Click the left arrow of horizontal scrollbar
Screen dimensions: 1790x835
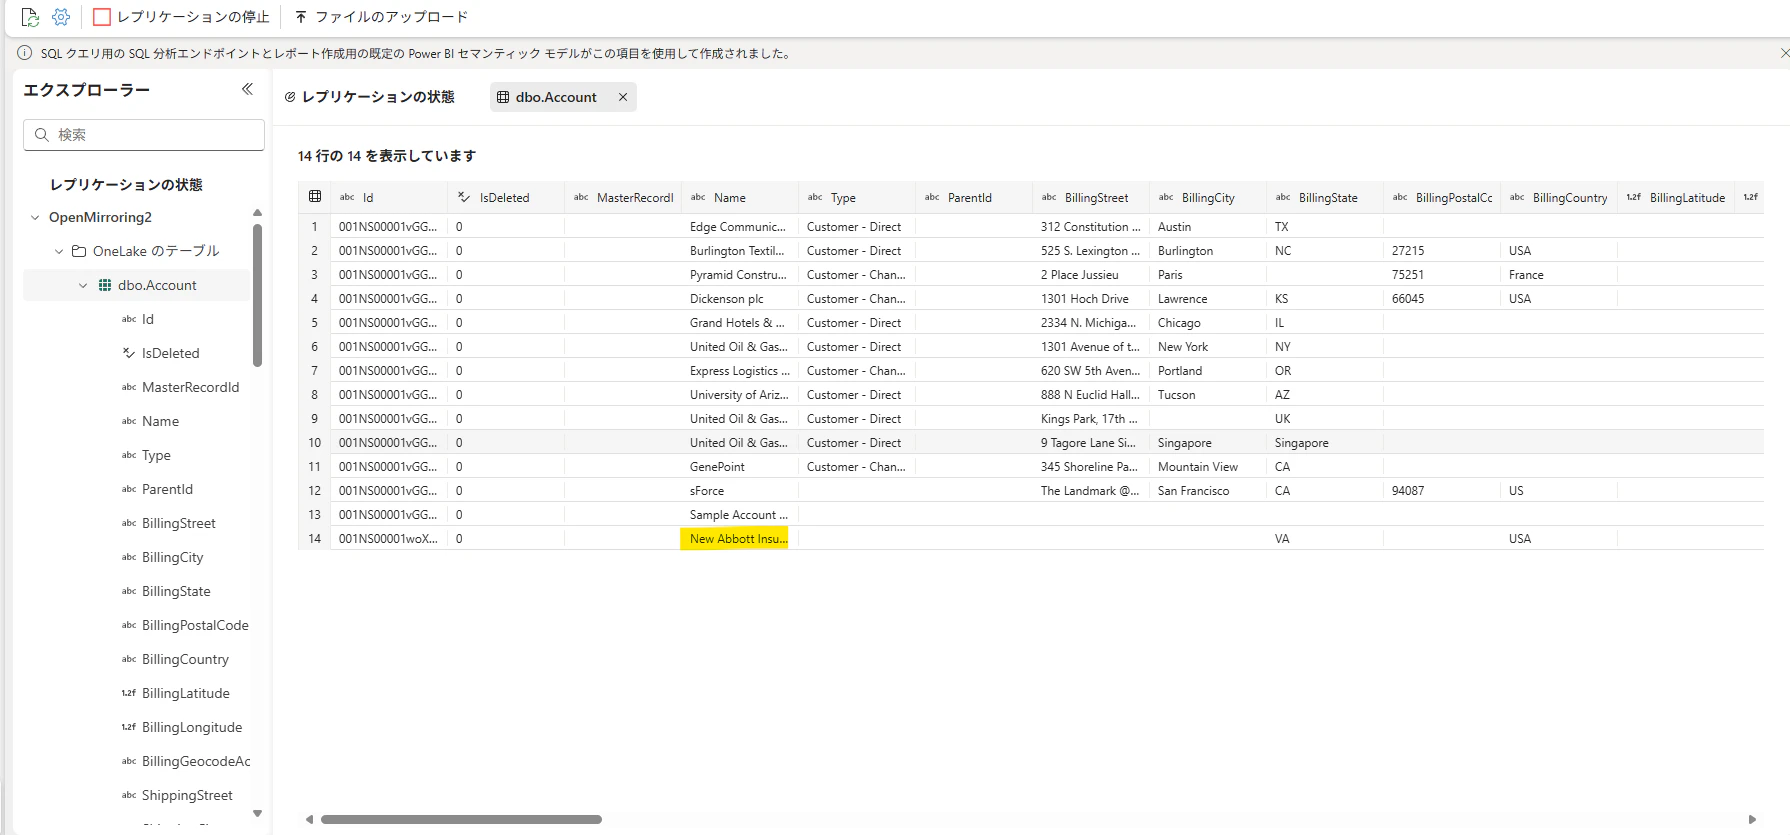[309, 819]
